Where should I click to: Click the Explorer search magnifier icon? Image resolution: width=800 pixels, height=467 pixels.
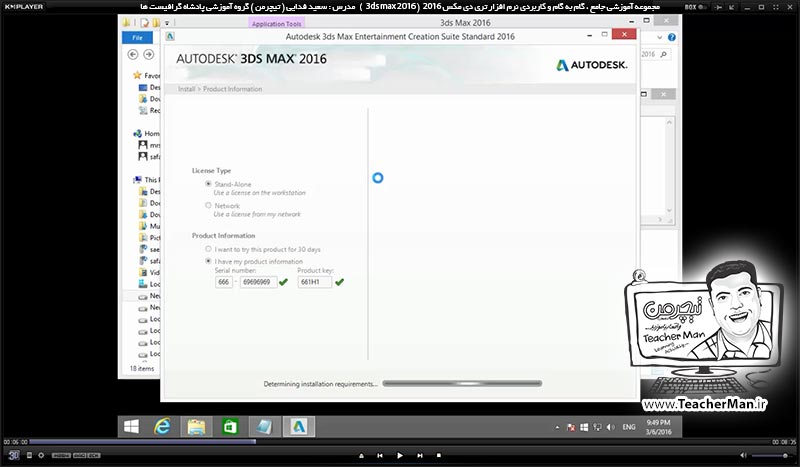[x=663, y=54]
